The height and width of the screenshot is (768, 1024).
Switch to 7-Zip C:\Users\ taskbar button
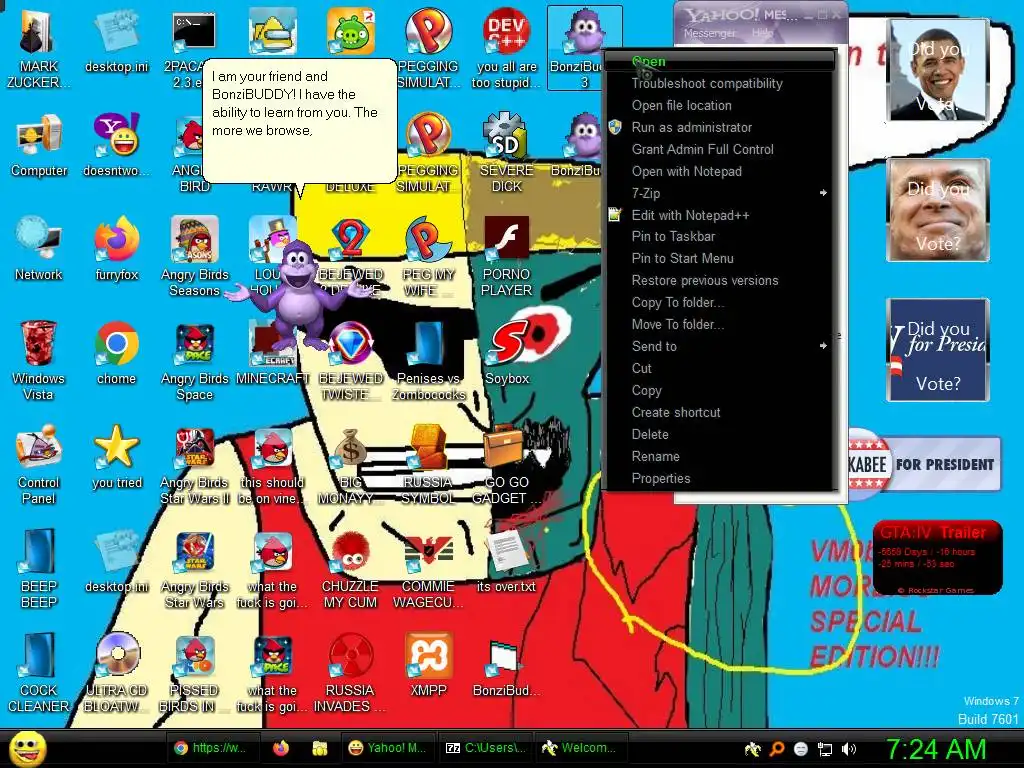coord(485,748)
